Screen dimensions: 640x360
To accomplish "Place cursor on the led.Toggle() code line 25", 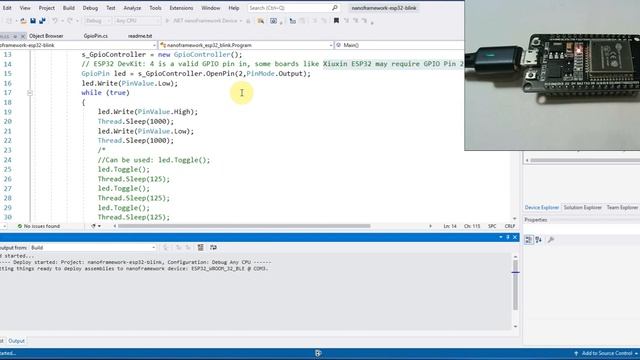I will pos(124,169).
